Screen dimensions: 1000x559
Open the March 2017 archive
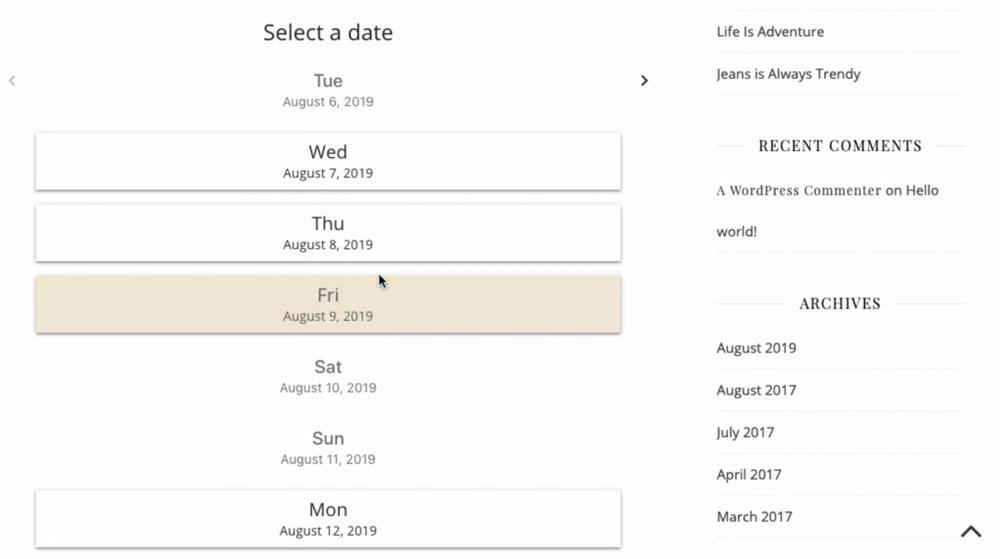pyautogui.click(x=754, y=516)
